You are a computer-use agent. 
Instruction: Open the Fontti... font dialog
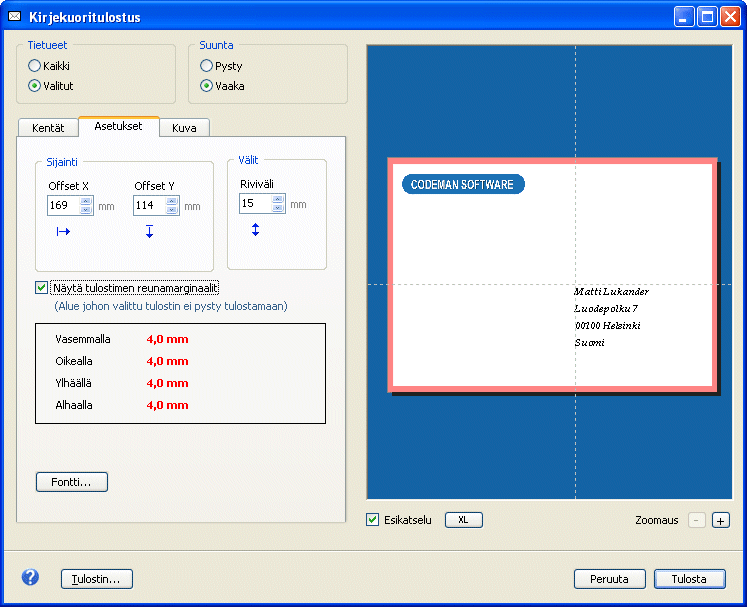click(x=71, y=482)
